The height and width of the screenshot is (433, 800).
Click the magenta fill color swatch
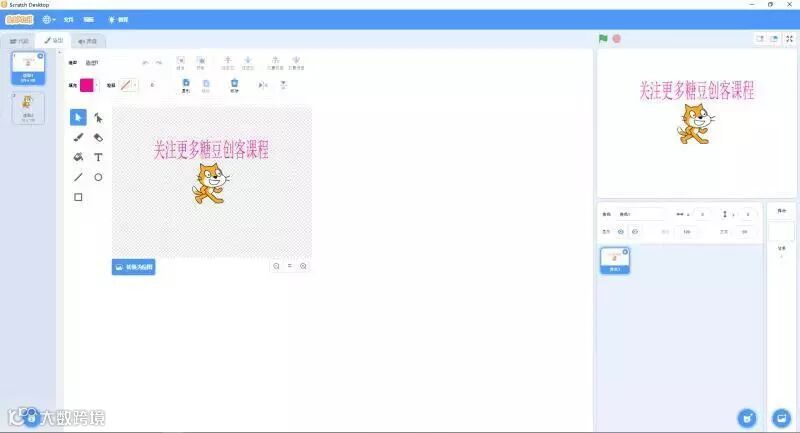87,85
